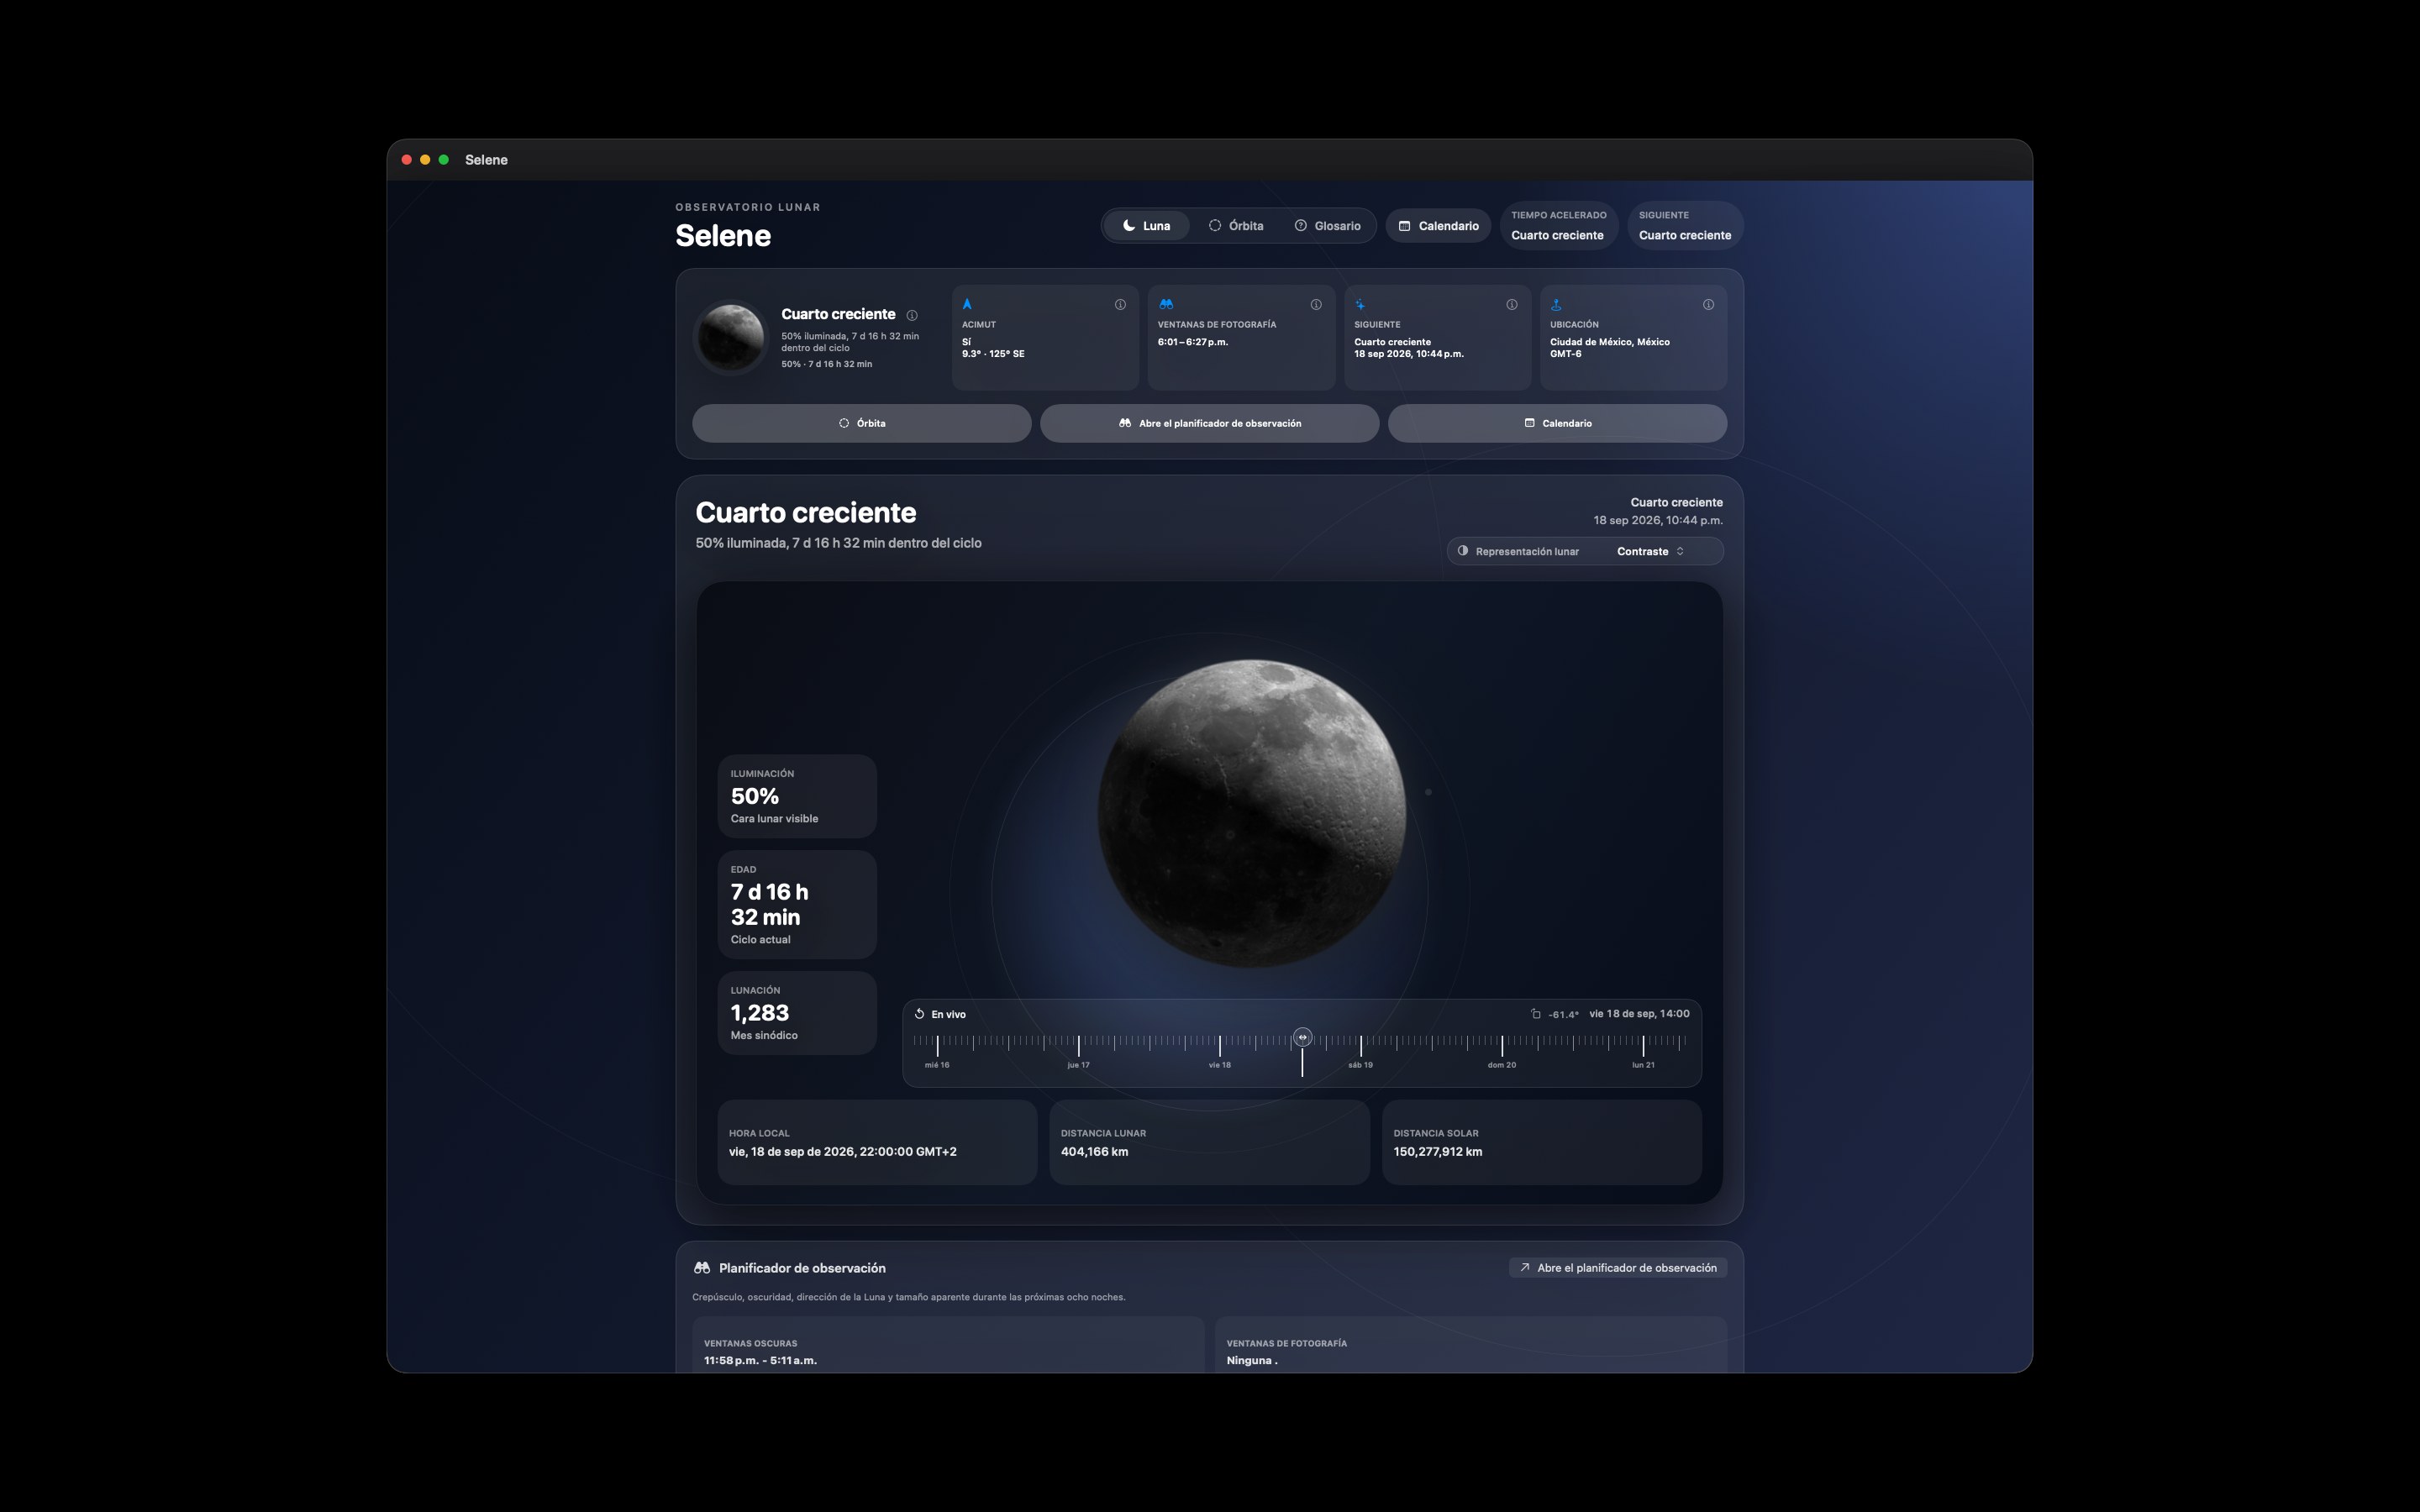2420x1512 pixels.
Task: Click the En vivo live button
Action: (940, 1014)
